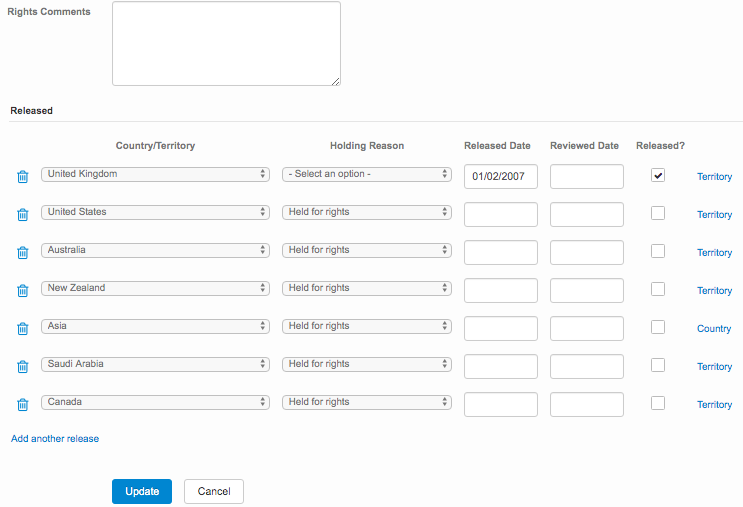Click Territory link in New Zealand row
The image size is (743, 507).
[714, 290]
